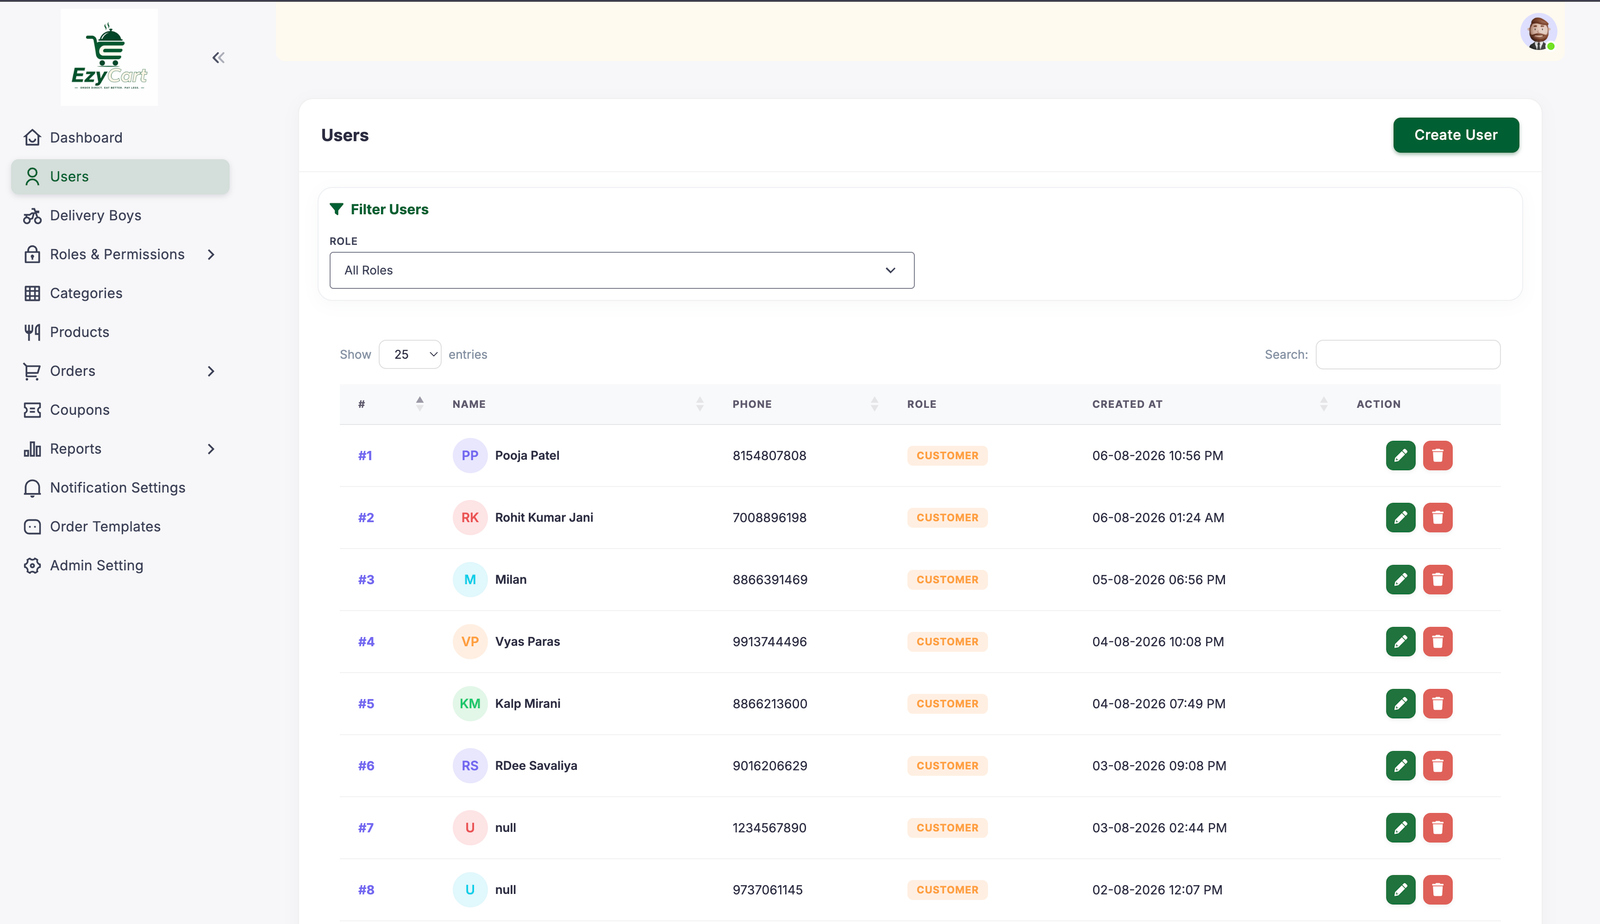Click Customer badge for Pooja Patel
Viewport: 1600px width, 924px height.
[947, 456]
